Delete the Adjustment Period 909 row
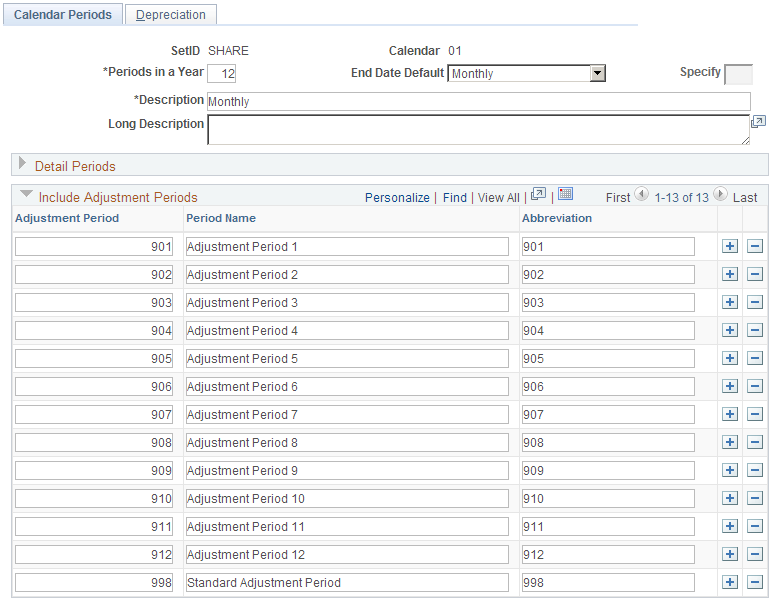The height and width of the screenshot is (604, 774). (755, 470)
